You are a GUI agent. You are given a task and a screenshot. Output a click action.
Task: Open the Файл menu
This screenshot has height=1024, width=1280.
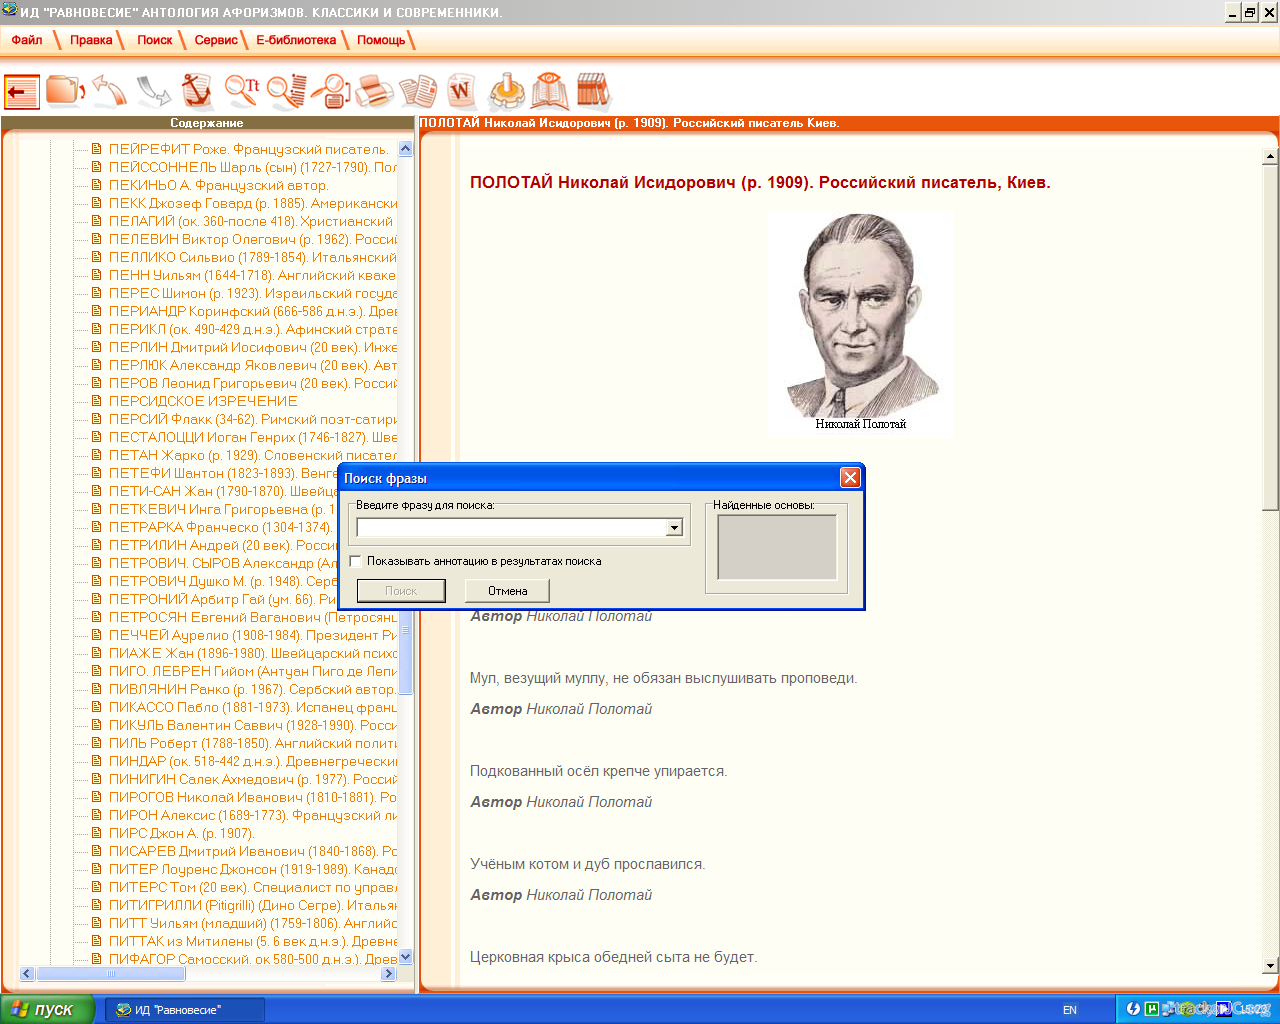pyautogui.click(x=27, y=40)
